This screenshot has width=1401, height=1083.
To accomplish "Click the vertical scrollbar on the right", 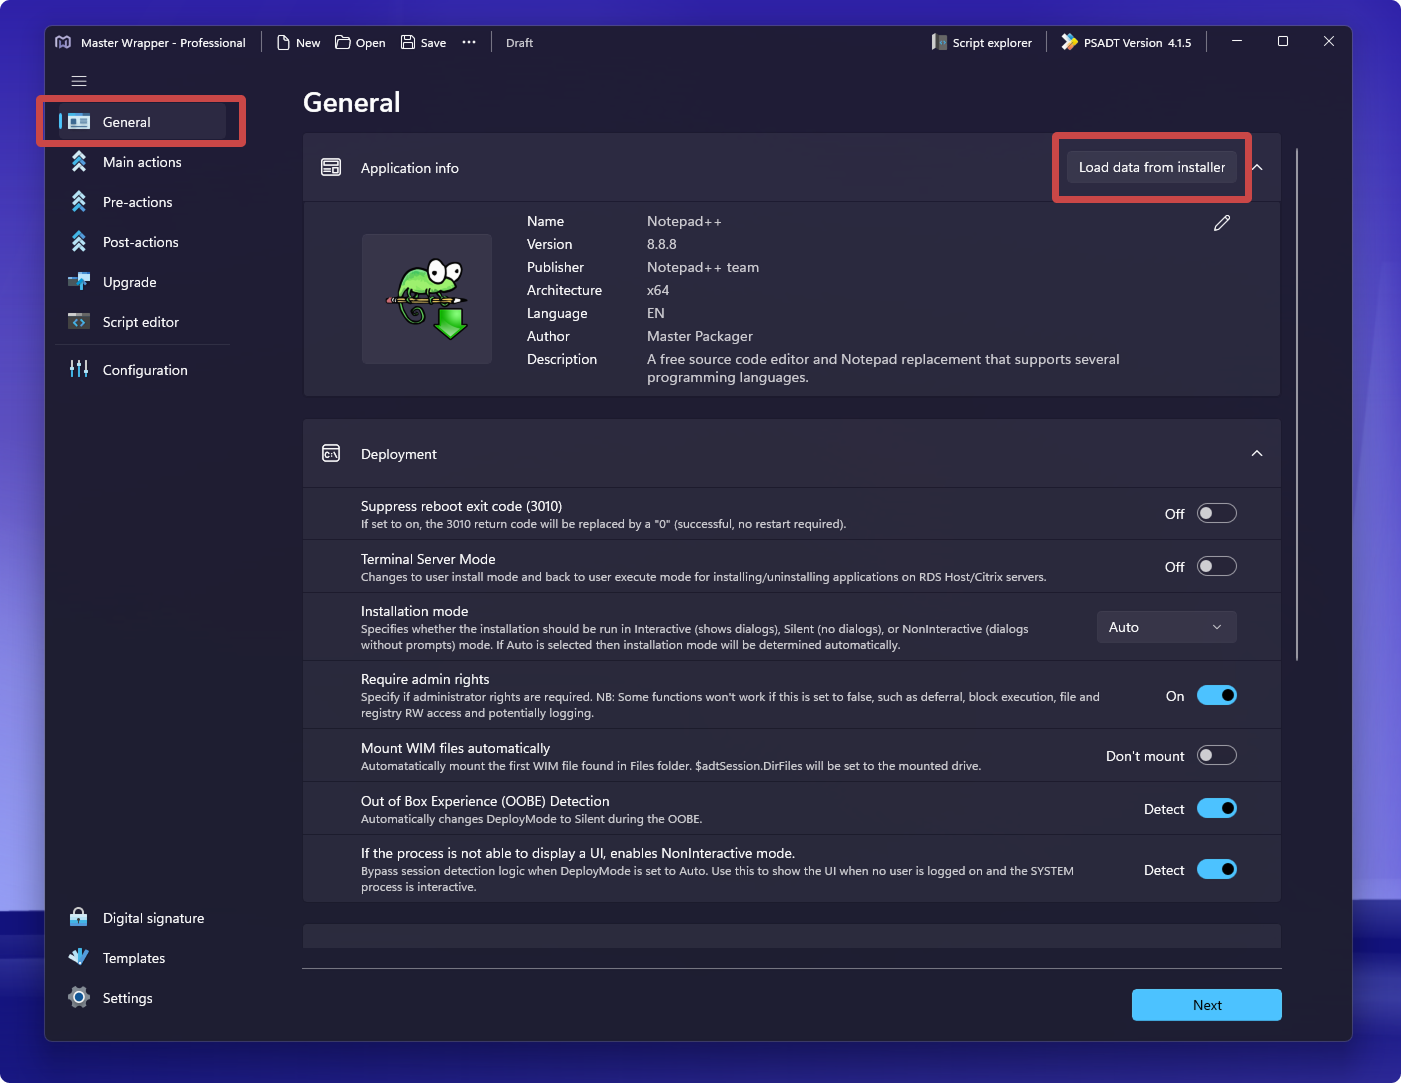I will pos(1297,400).
